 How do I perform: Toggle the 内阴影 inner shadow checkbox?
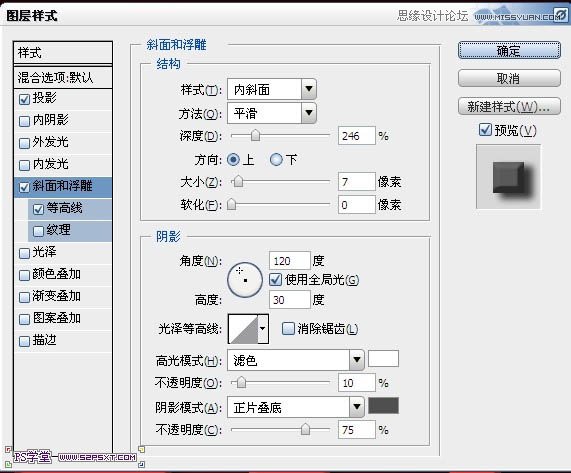(x=24, y=121)
